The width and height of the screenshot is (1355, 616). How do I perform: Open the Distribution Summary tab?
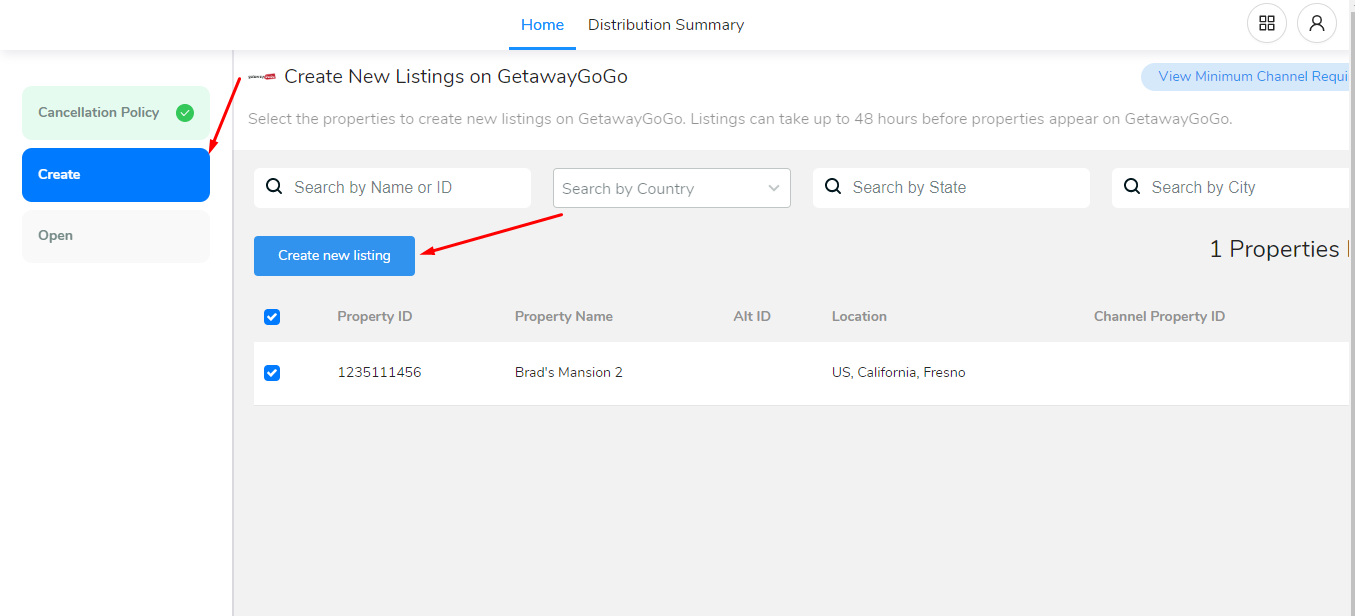666,25
